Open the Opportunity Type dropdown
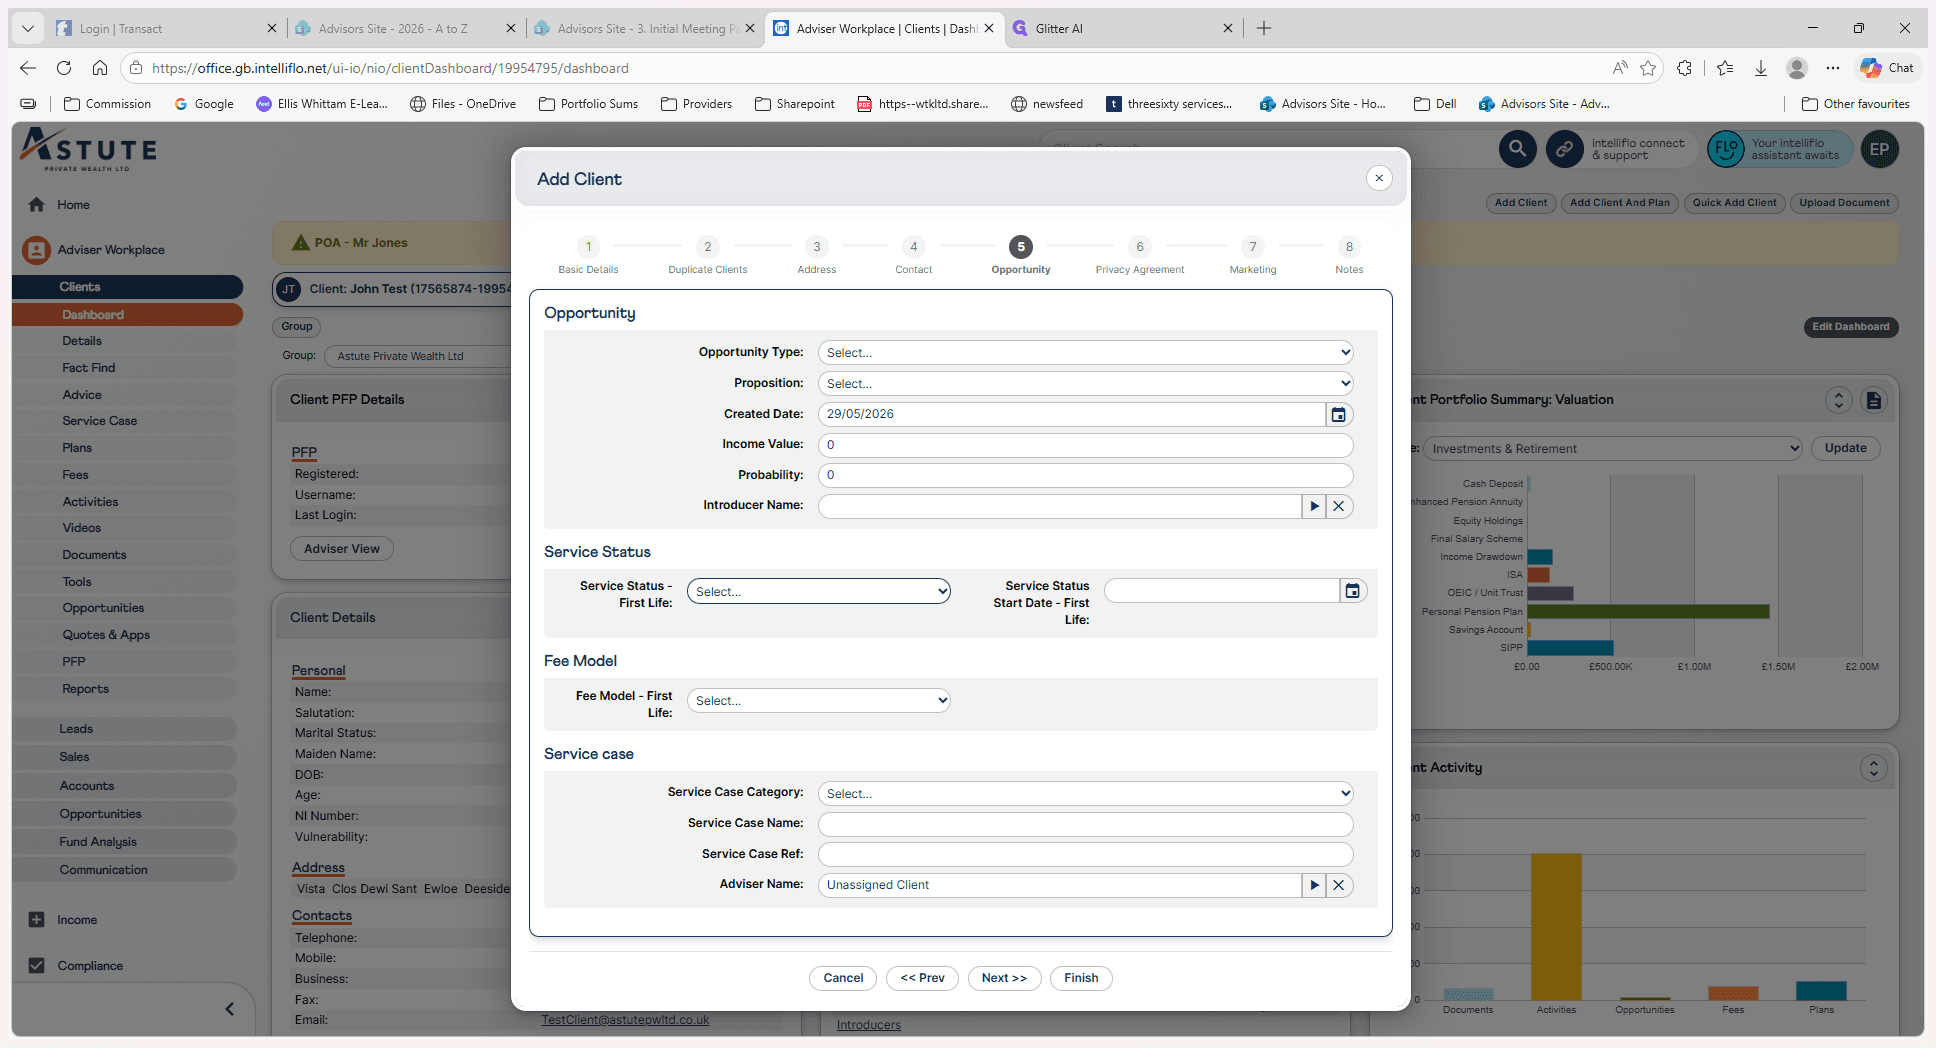The height and width of the screenshot is (1048, 1936). [1086, 353]
